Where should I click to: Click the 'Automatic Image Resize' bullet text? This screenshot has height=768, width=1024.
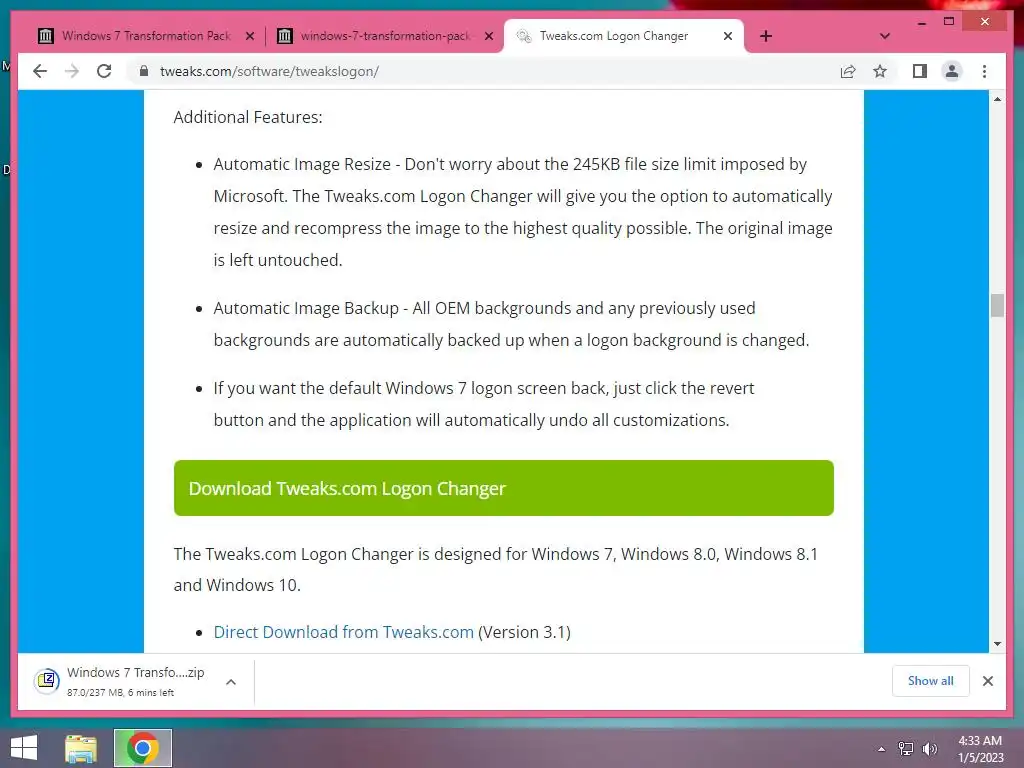(x=302, y=164)
